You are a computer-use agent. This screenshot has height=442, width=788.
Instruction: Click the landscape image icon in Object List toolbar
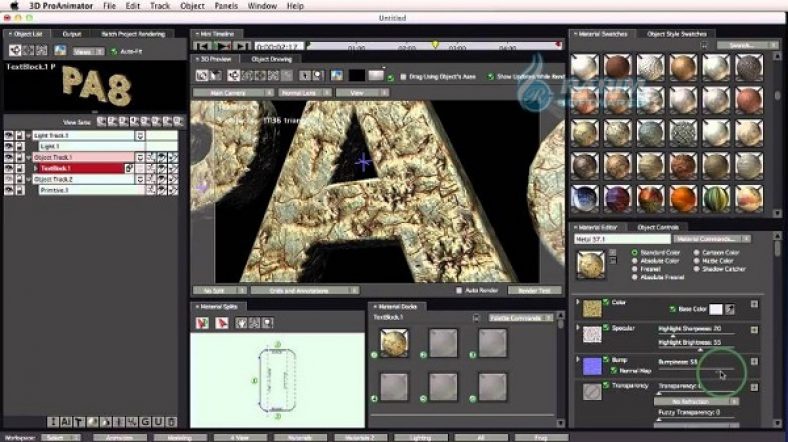pos(60,50)
